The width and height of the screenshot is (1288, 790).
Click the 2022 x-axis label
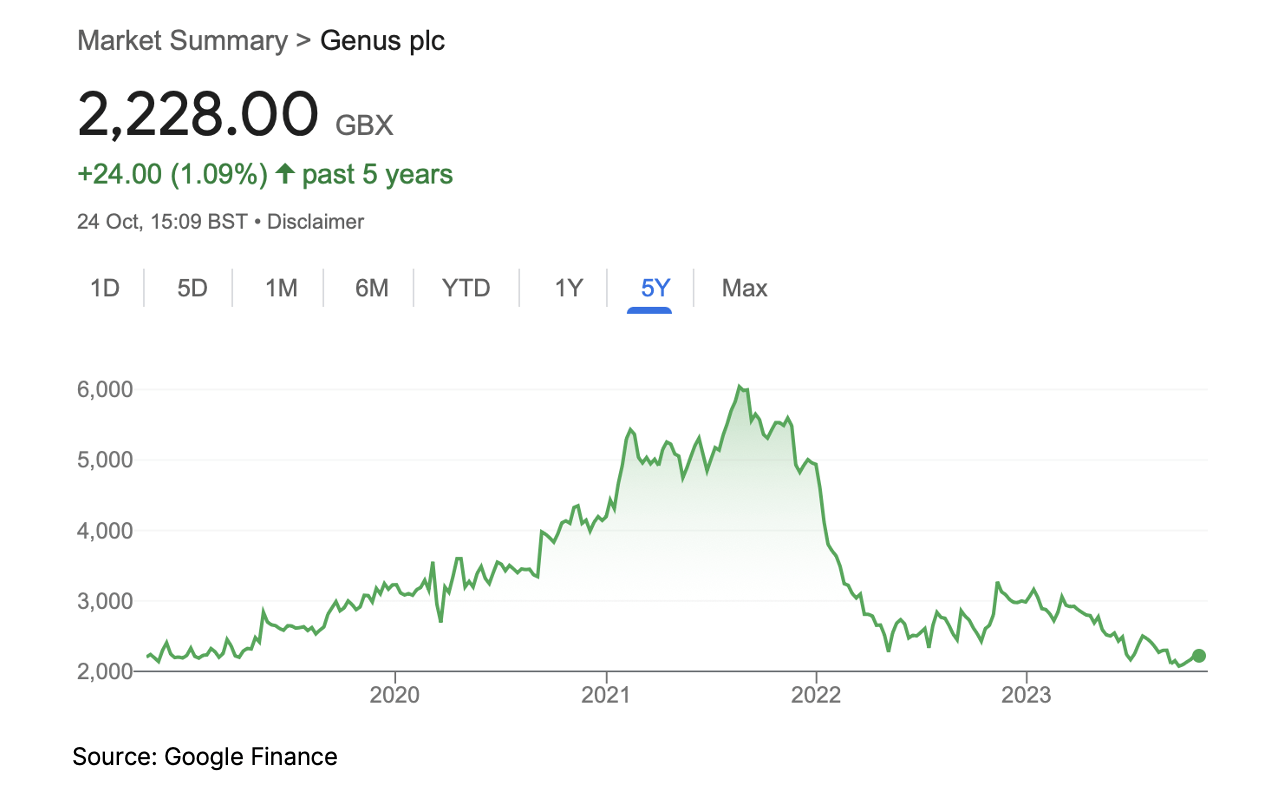tap(816, 695)
